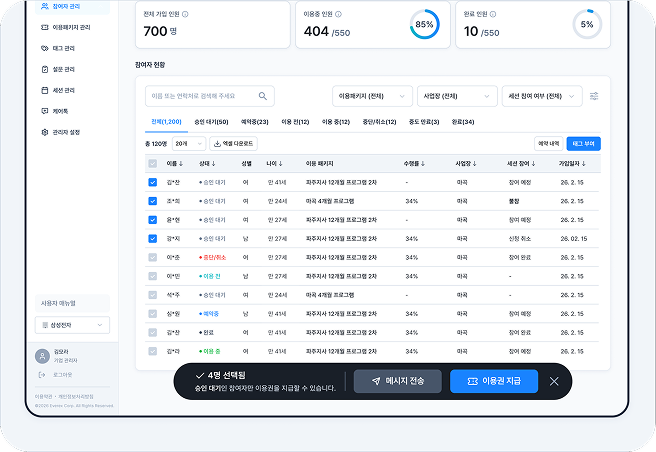656x452 pixels.
Task: Open the 이용패키지 (전체) dropdown
Action: coord(372,96)
